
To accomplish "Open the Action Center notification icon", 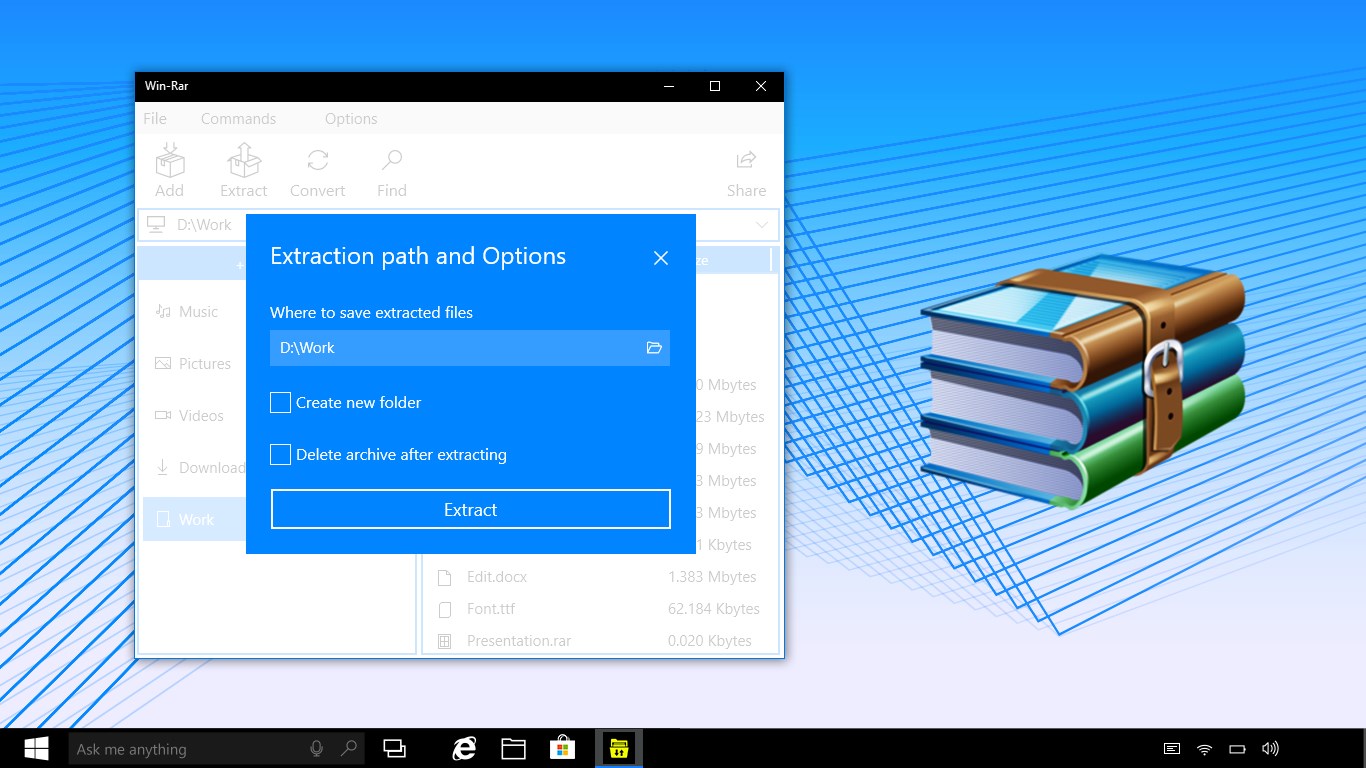I will pyautogui.click(x=1172, y=749).
